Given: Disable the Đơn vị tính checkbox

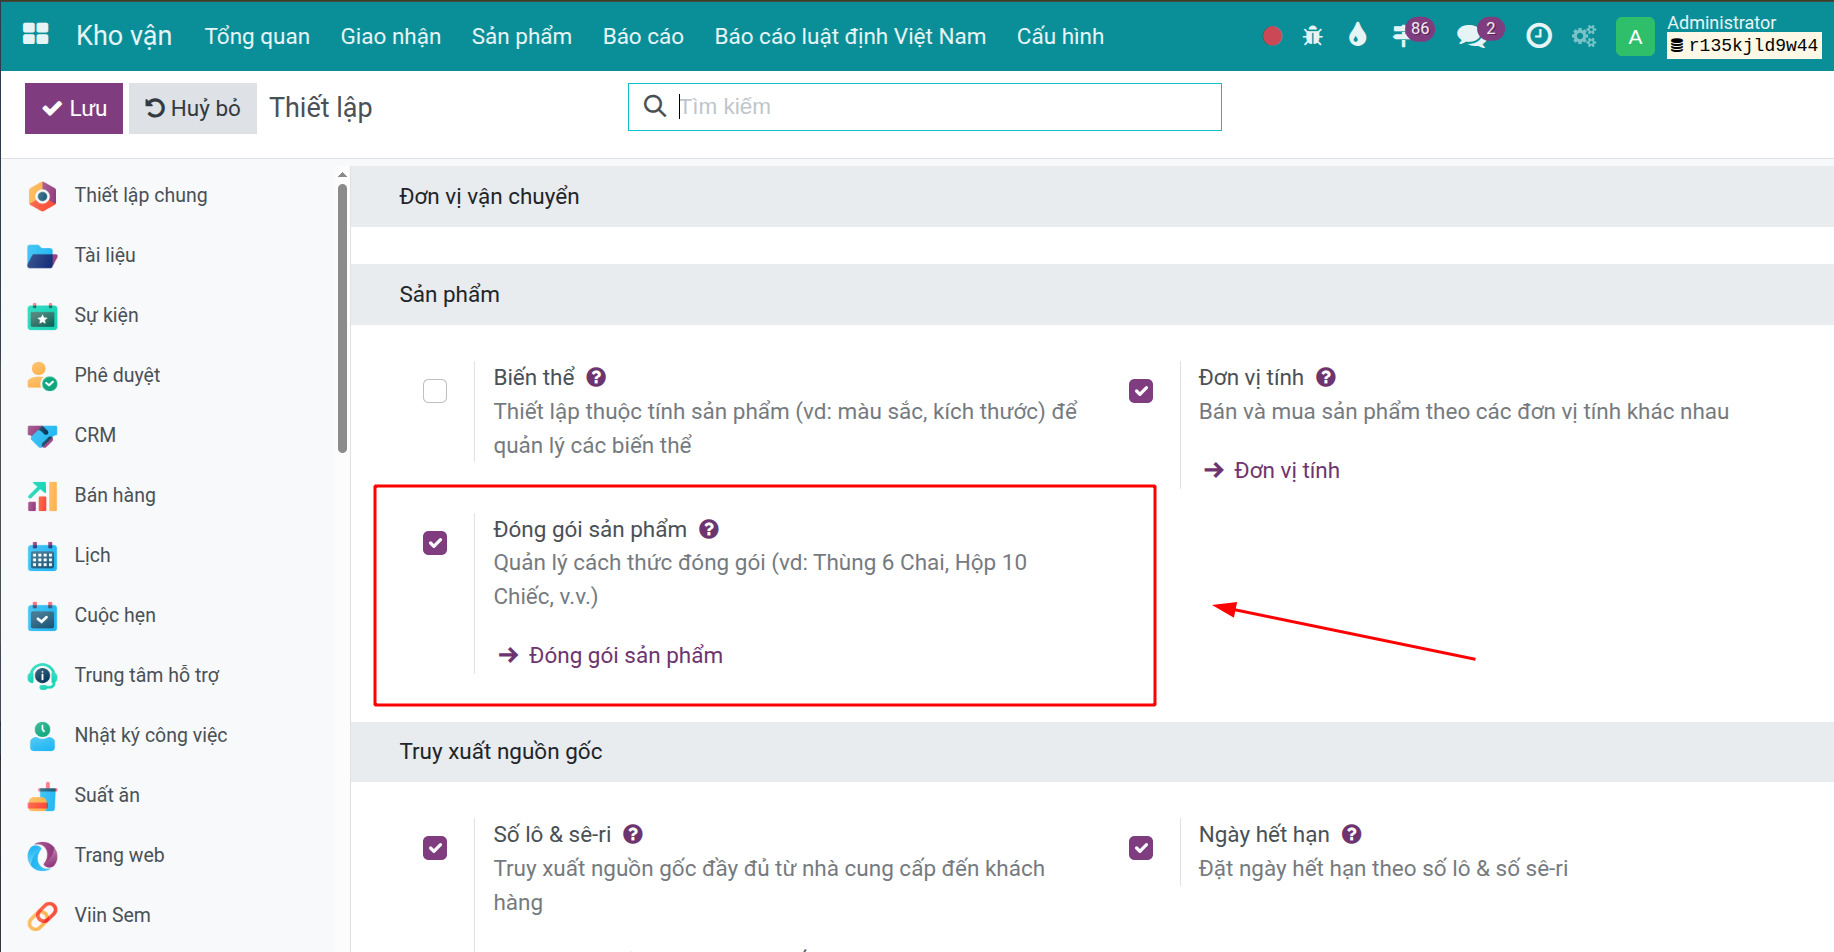Looking at the screenshot, I should point(1141,391).
